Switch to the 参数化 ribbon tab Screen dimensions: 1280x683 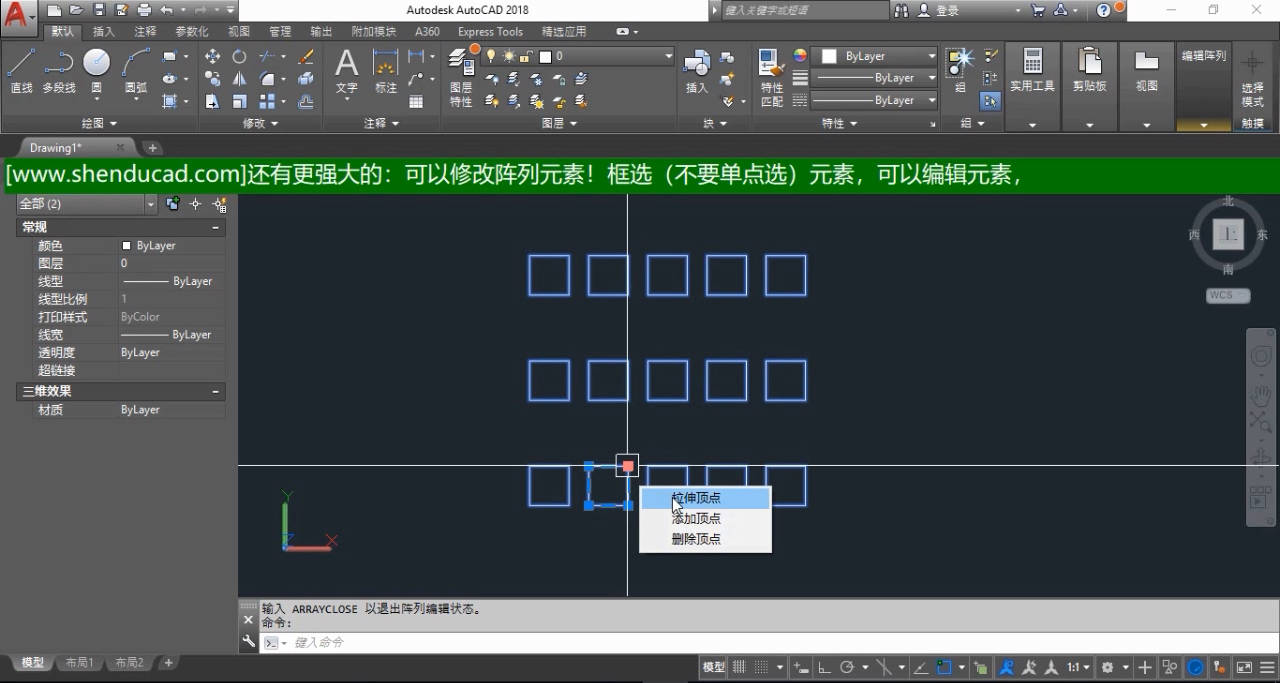[x=191, y=31]
